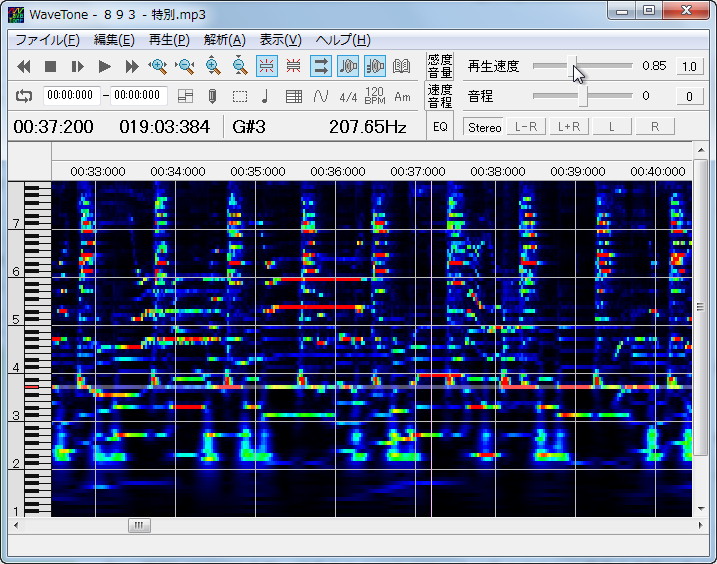Toggle MIDI note playback speaker icon
The height and width of the screenshot is (564, 717).
pyautogui.click(x=375, y=66)
